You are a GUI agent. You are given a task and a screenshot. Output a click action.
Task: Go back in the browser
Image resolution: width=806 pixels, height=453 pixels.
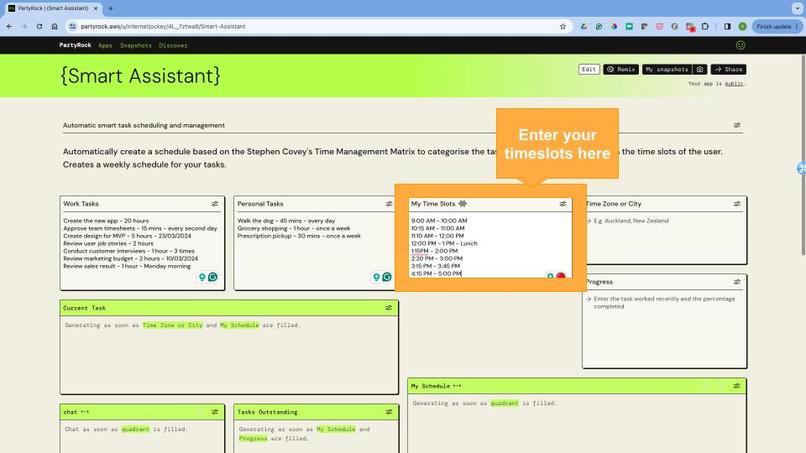[x=9, y=26]
